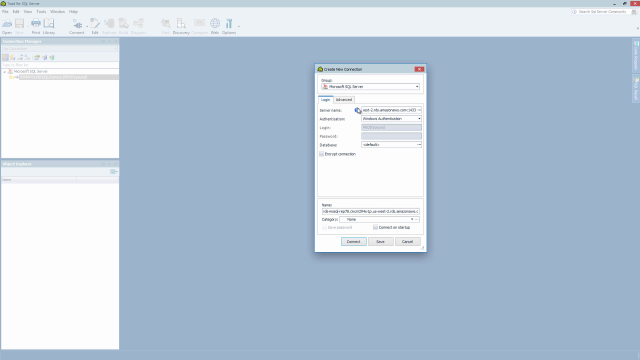Switch to the Login tab
This screenshot has height=360, width=640.
[325, 100]
